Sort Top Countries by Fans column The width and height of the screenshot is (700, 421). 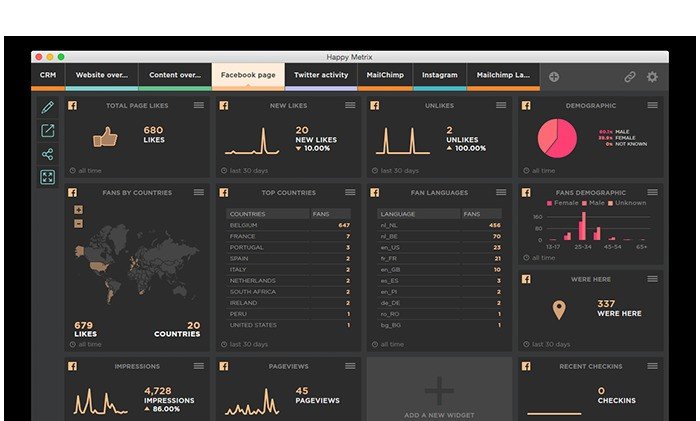click(x=330, y=214)
